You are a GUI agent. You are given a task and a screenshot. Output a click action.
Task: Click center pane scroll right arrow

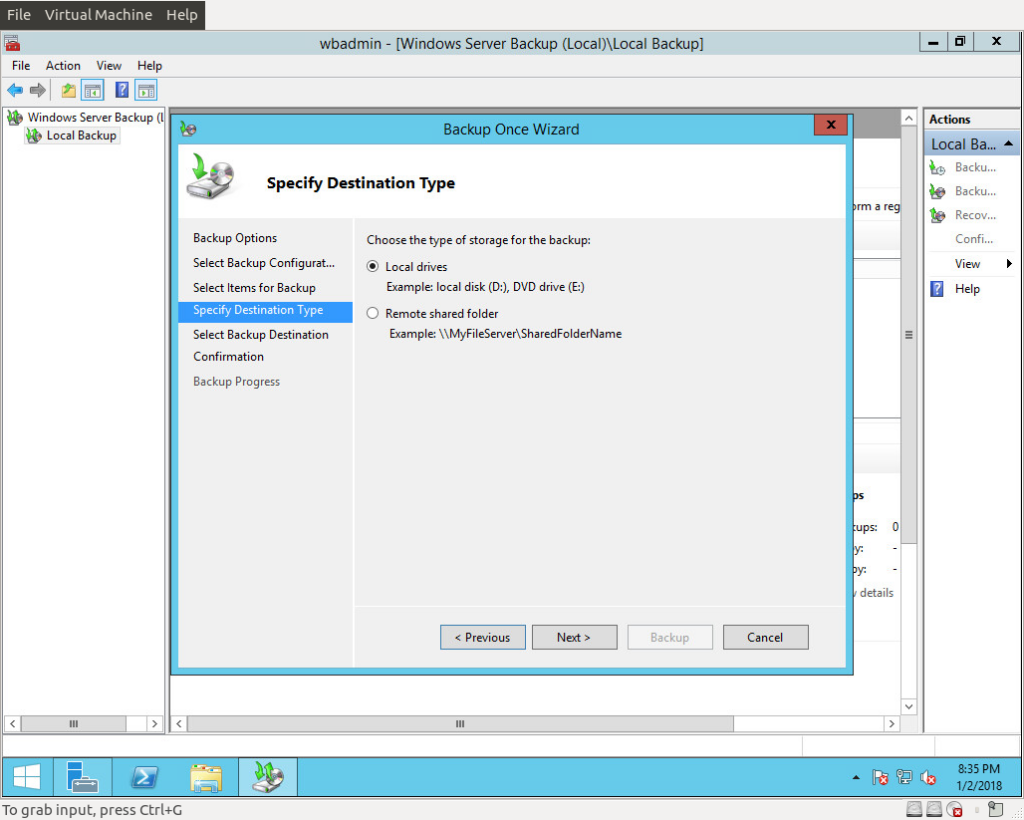pyautogui.click(x=892, y=723)
